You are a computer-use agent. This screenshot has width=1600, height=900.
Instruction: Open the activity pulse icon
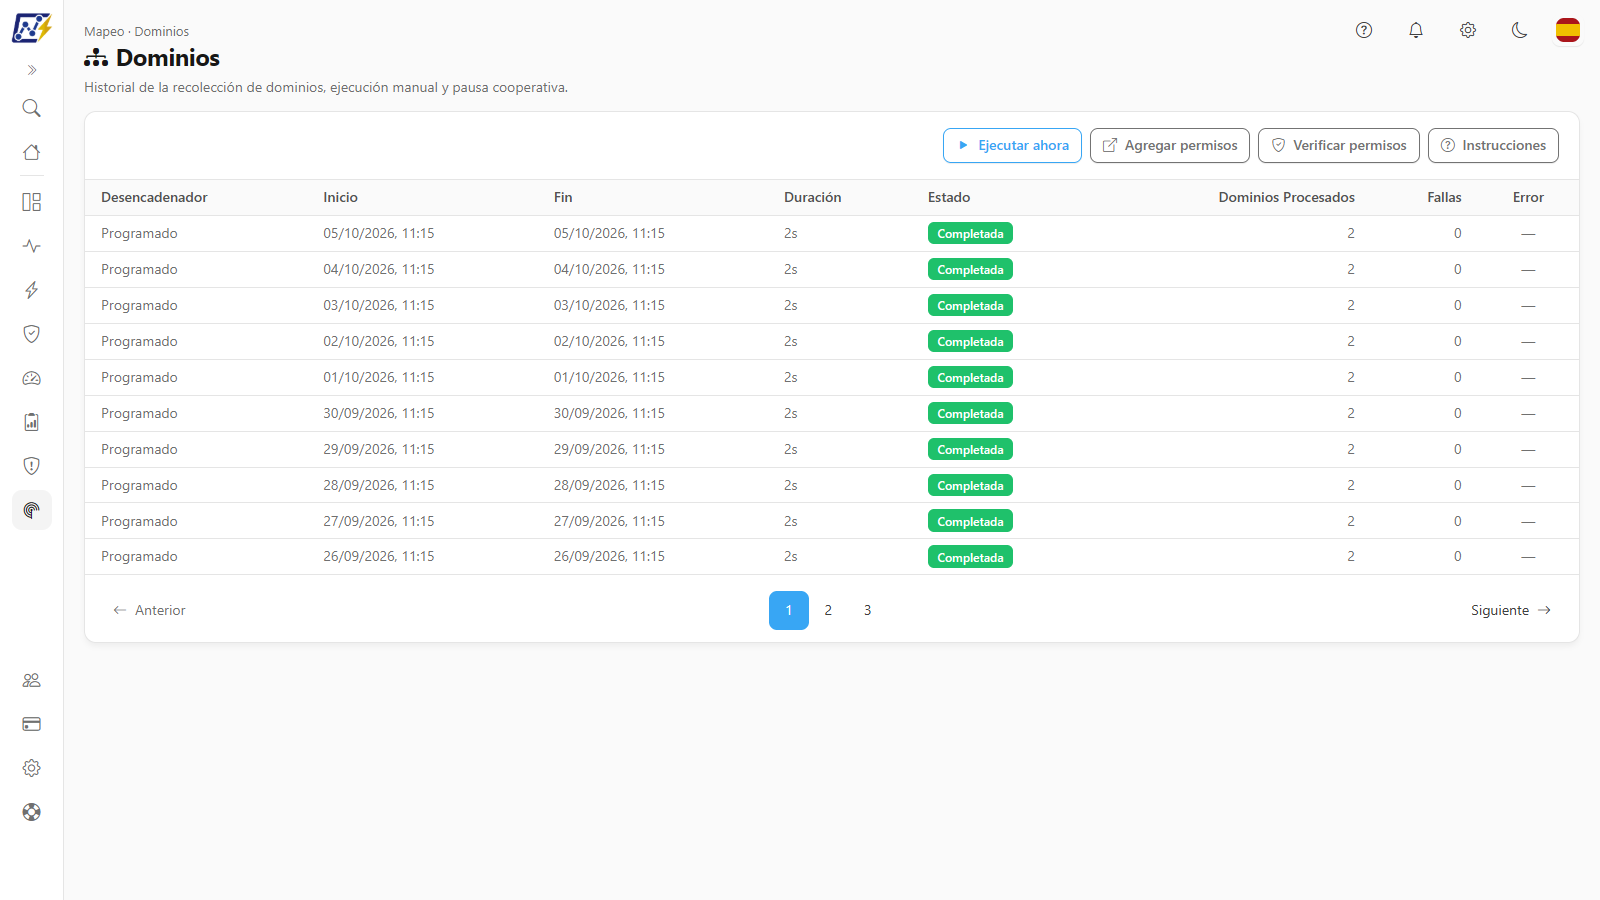[x=32, y=246]
